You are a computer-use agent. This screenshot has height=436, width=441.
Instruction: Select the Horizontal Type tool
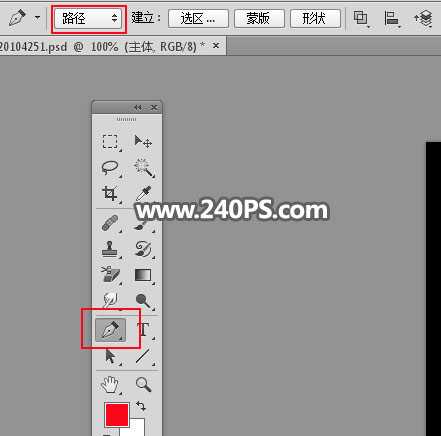click(143, 329)
